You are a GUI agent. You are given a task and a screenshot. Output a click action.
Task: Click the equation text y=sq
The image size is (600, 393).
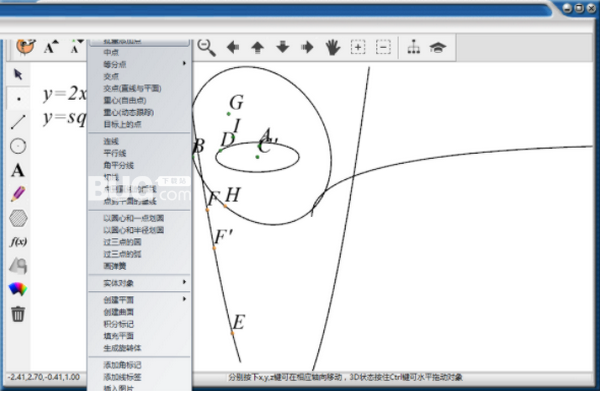coord(65,117)
